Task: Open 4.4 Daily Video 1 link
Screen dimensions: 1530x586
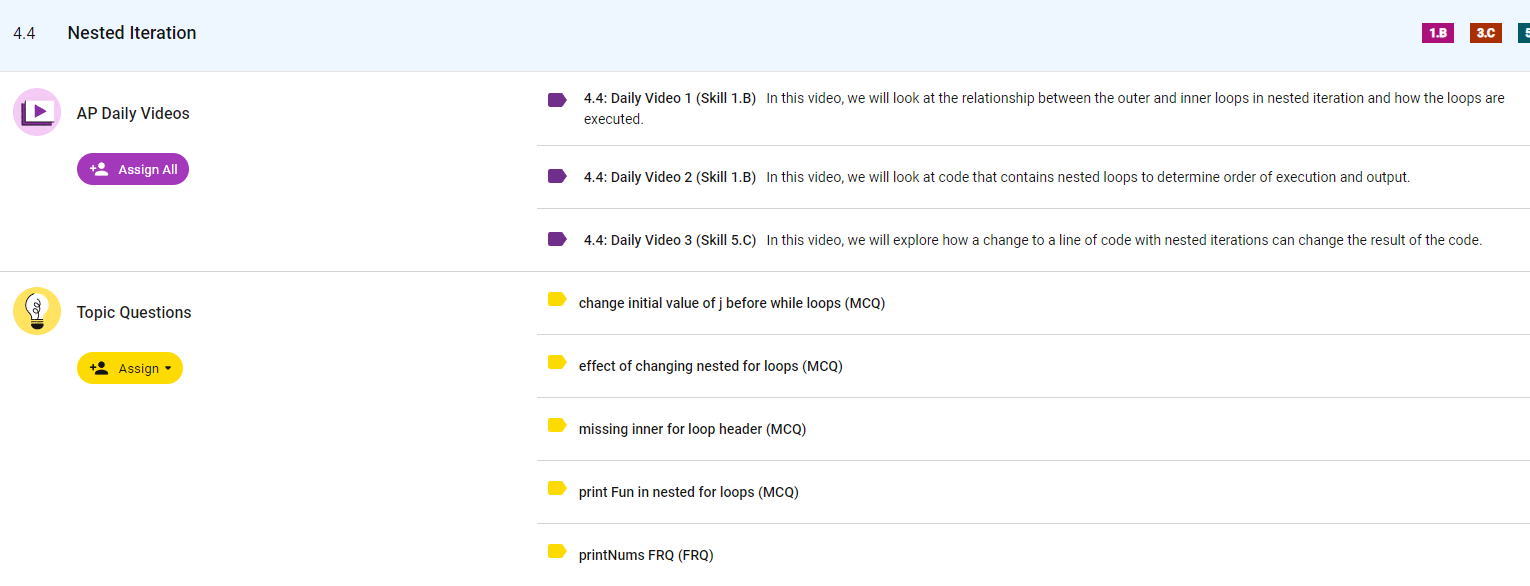Action: coord(669,98)
